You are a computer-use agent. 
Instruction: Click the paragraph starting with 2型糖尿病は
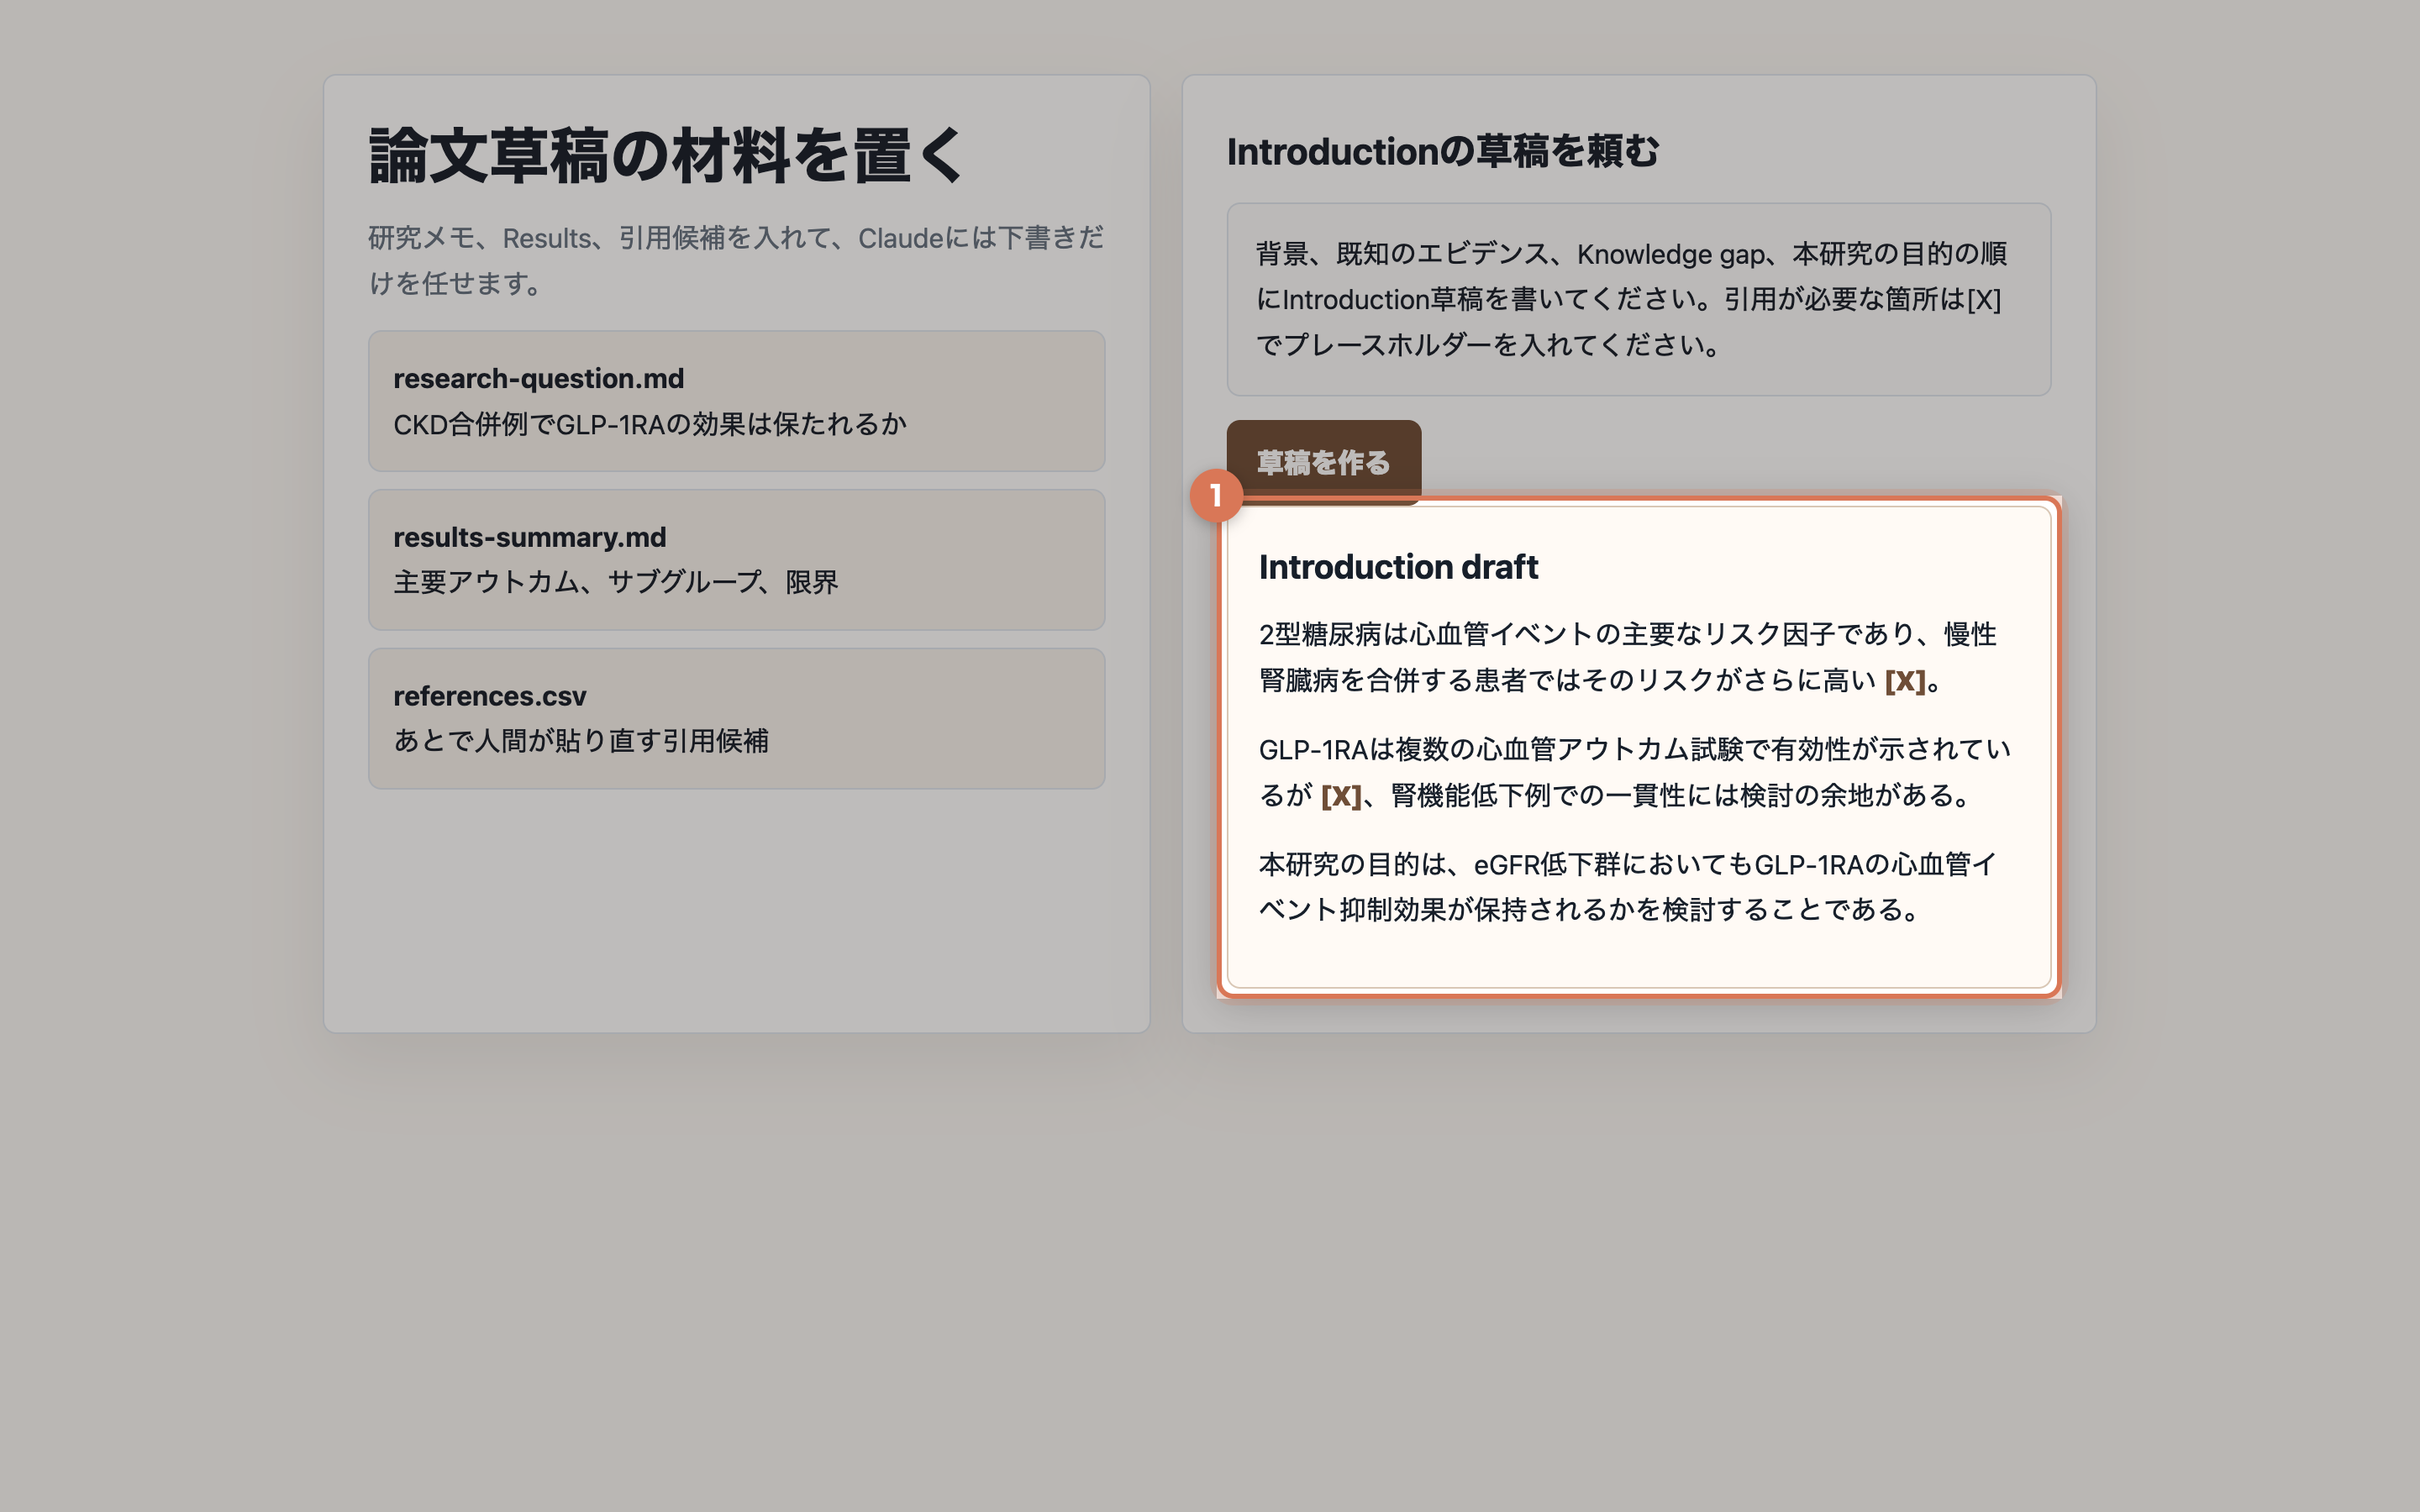click(x=1629, y=657)
